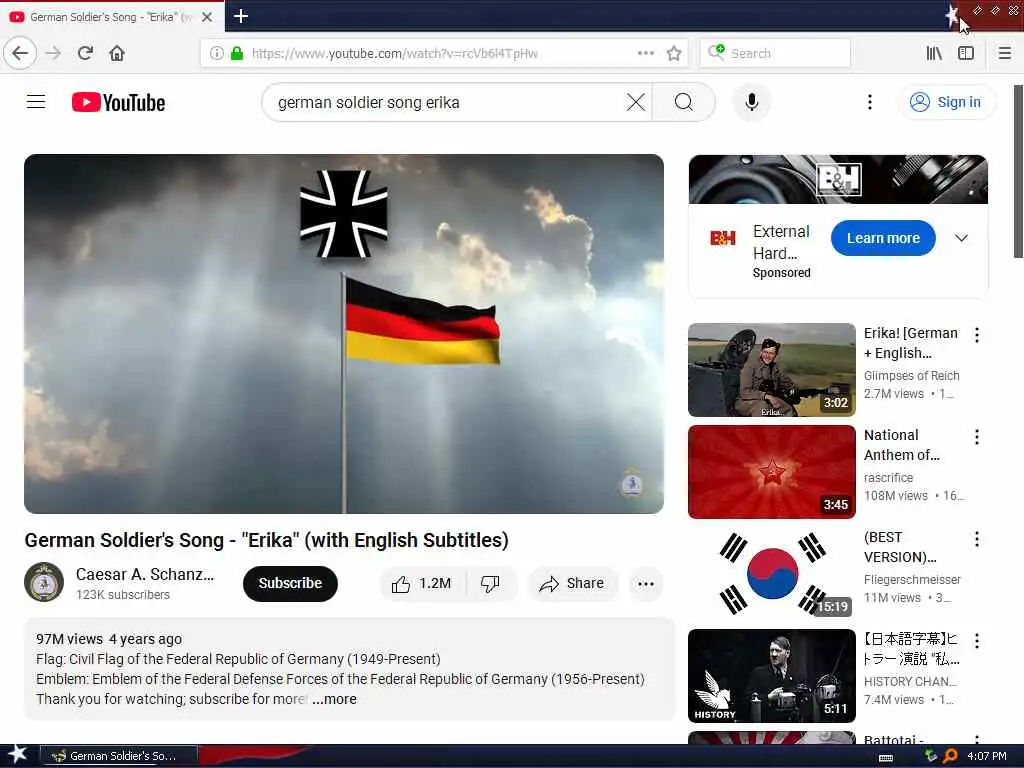
Task: Open YouTube settings three-dot menu
Action: (869, 102)
